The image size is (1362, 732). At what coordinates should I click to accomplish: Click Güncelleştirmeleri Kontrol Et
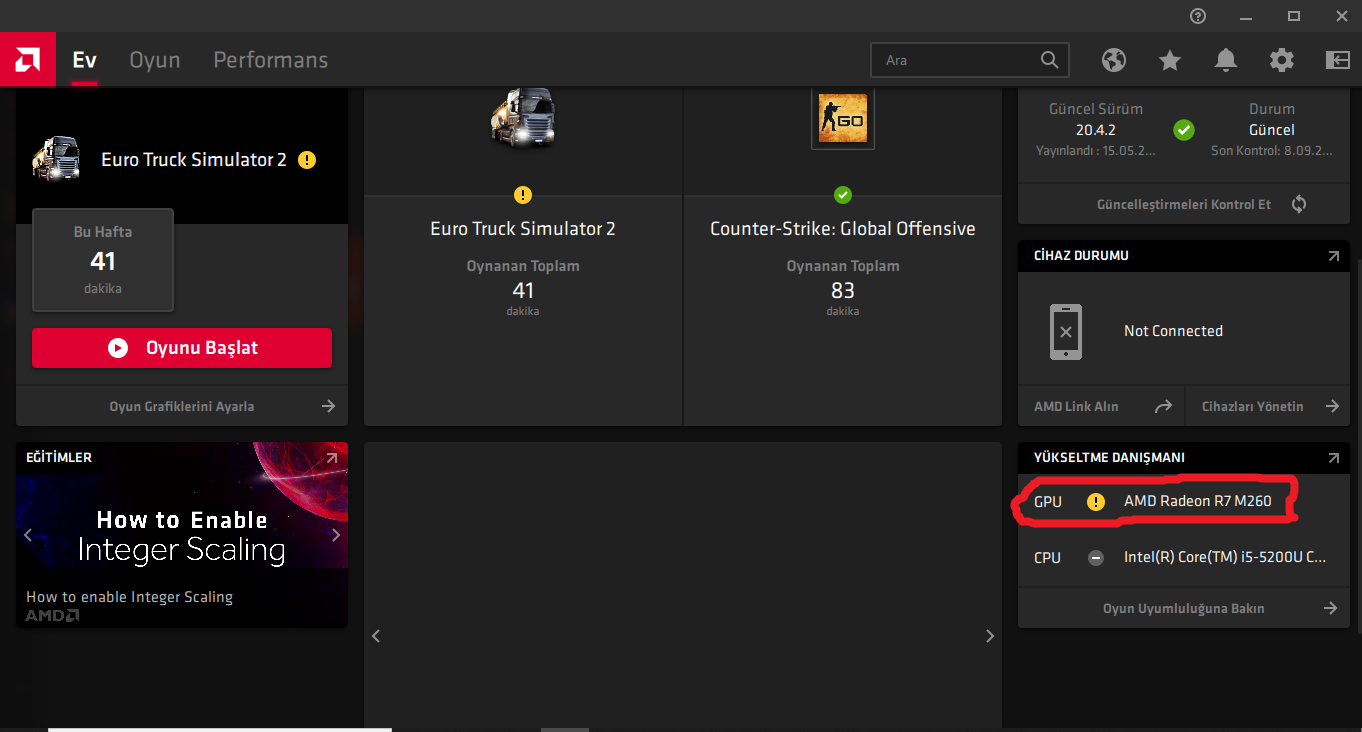(1184, 204)
